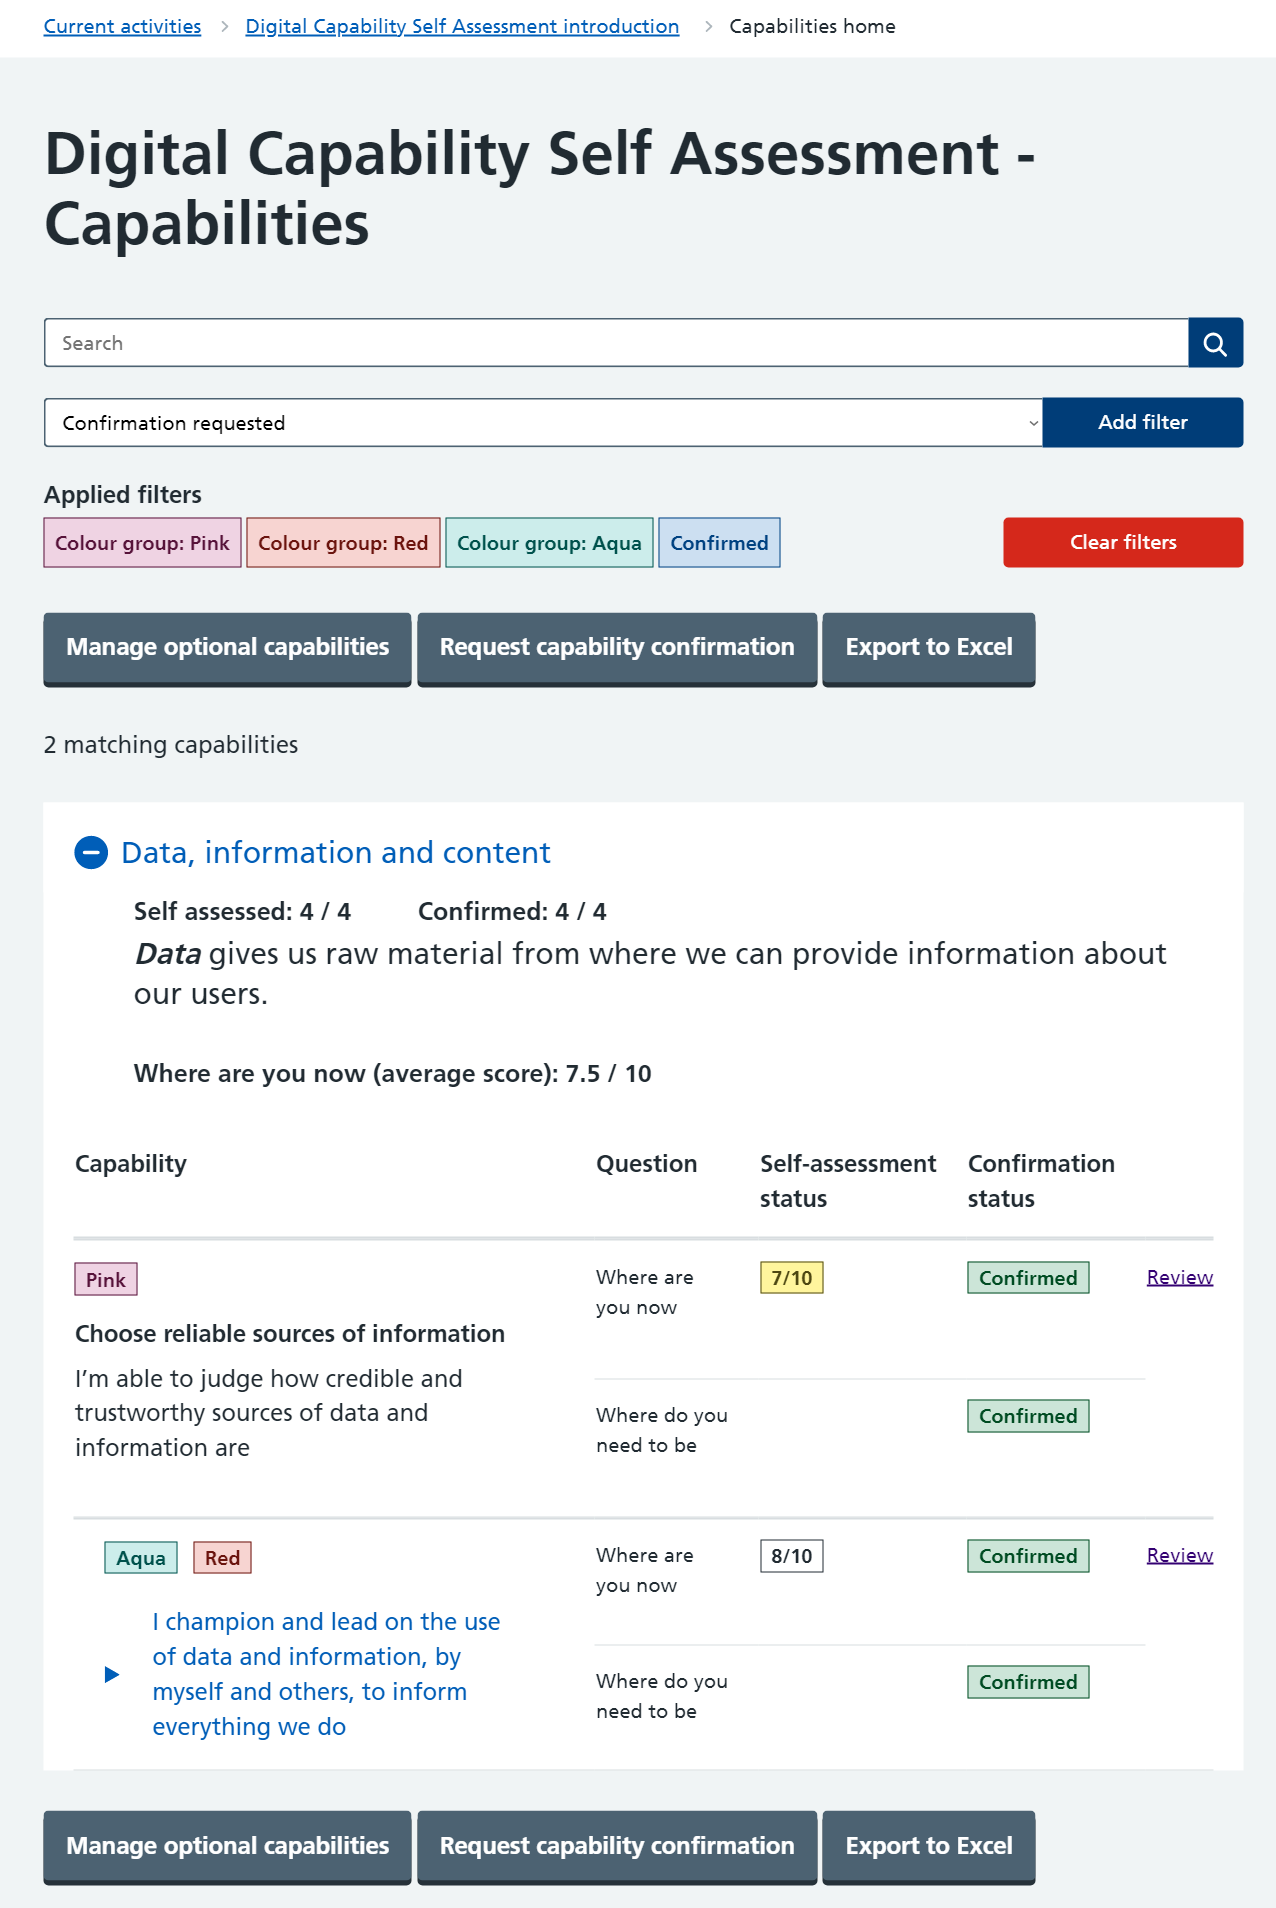Click the average score 7.5 / 10 text

tap(393, 1074)
